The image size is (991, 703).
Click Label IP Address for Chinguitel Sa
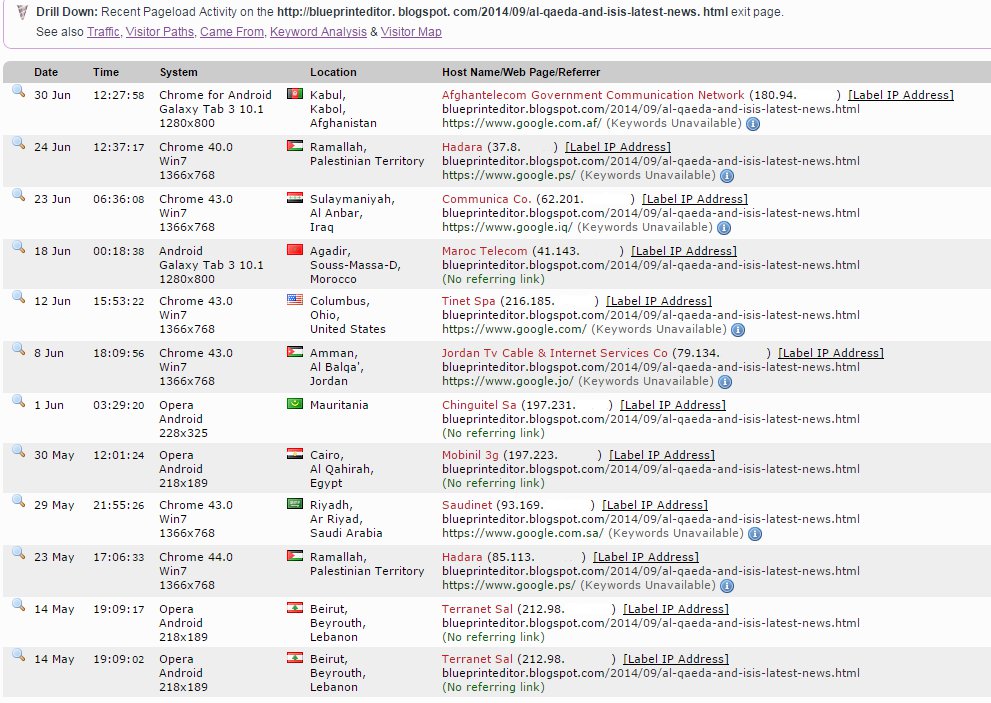[672, 405]
